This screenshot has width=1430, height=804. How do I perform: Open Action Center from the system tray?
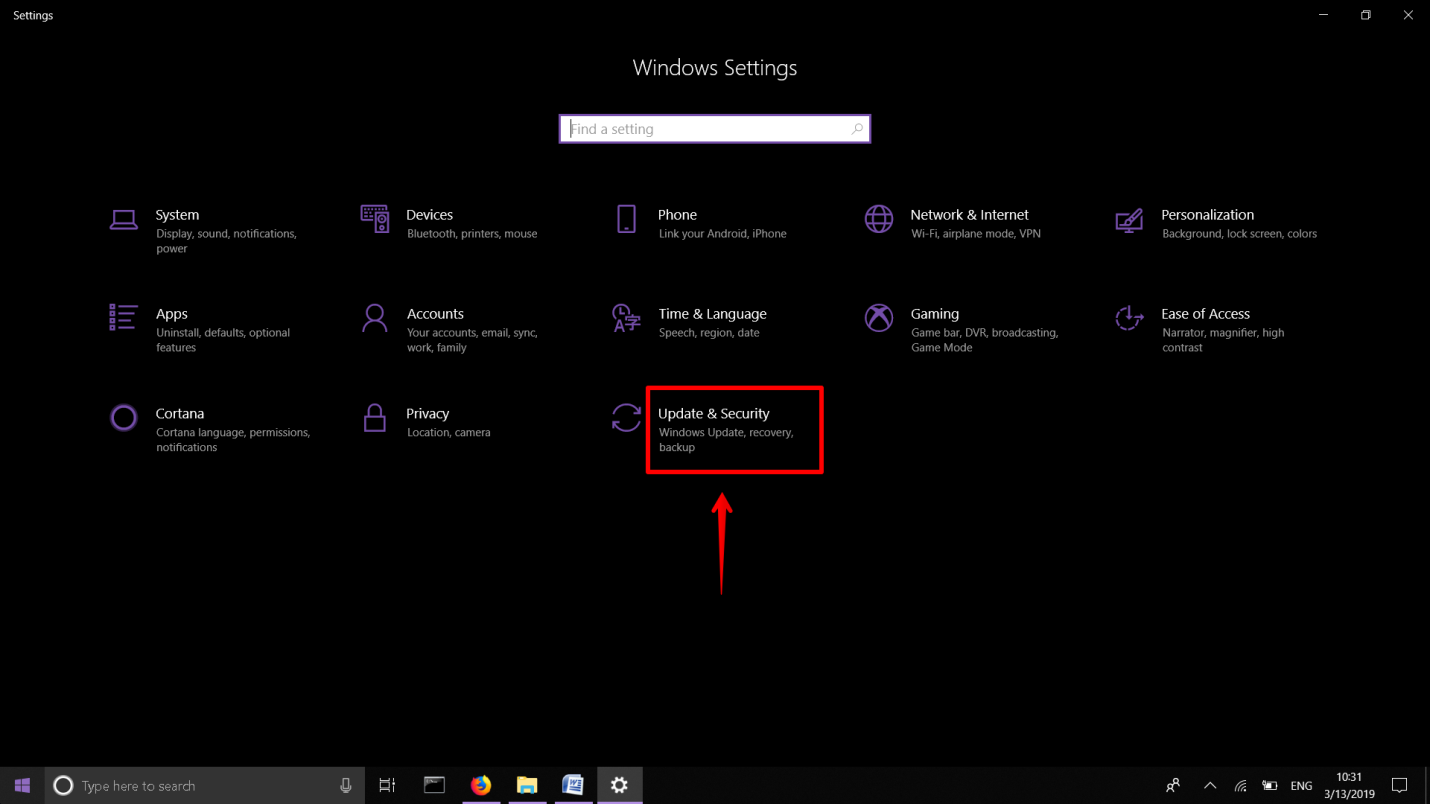pos(1400,786)
